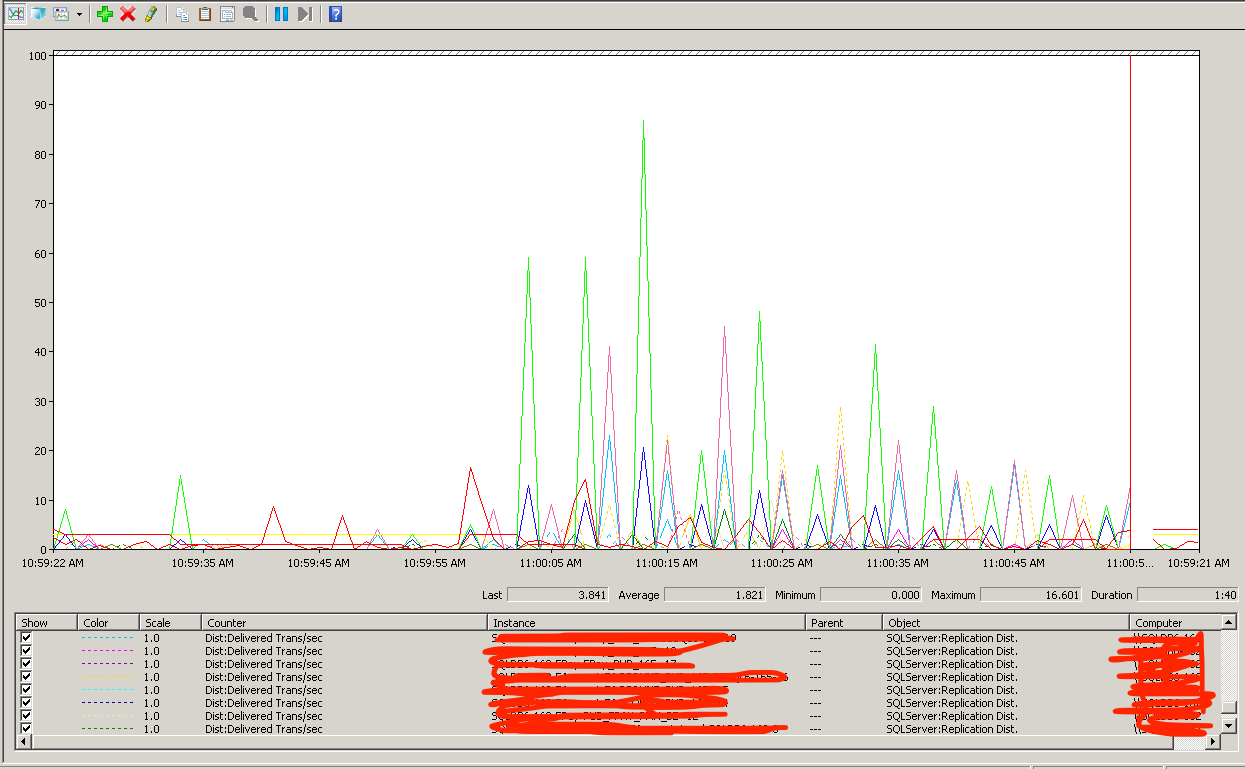Click the 10:59:22 AM time axis label
The width and height of the screenshot is (1245, 769).
point(53,563)
